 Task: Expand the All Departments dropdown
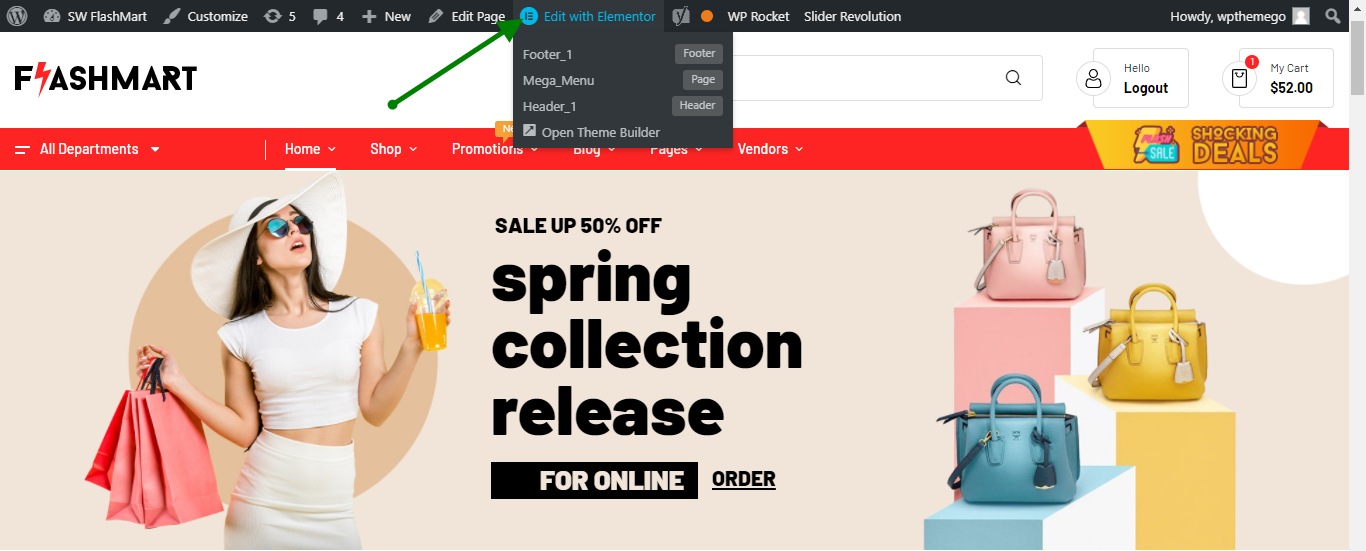point(88,149)
